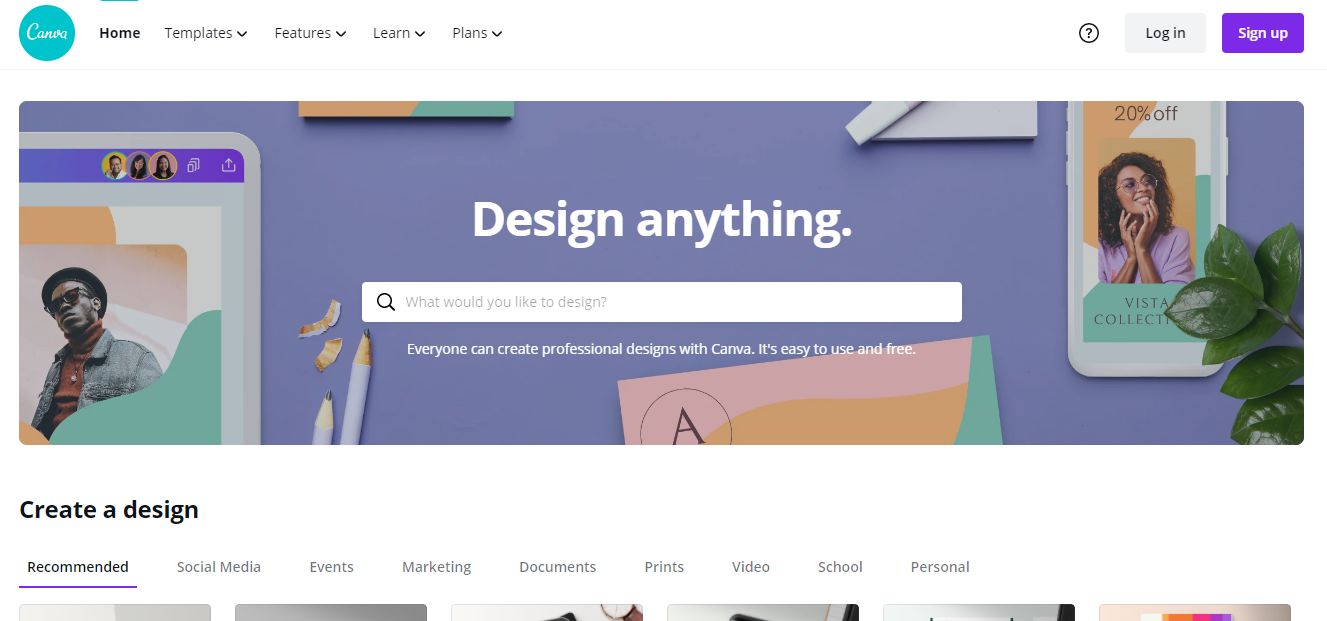
Task: Expand the Features dropdown menu
Action: pyautogui.click(x=310, y=33)
